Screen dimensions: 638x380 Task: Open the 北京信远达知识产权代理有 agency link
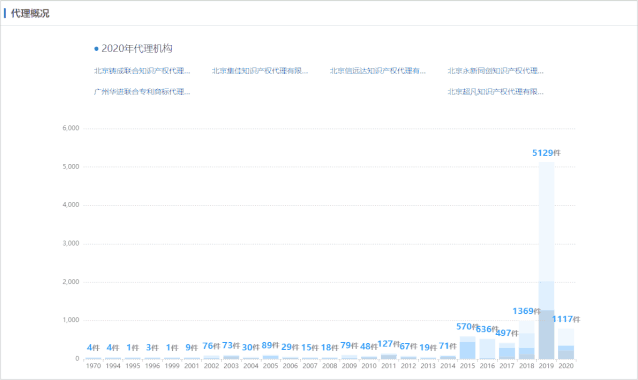(378, 71)
